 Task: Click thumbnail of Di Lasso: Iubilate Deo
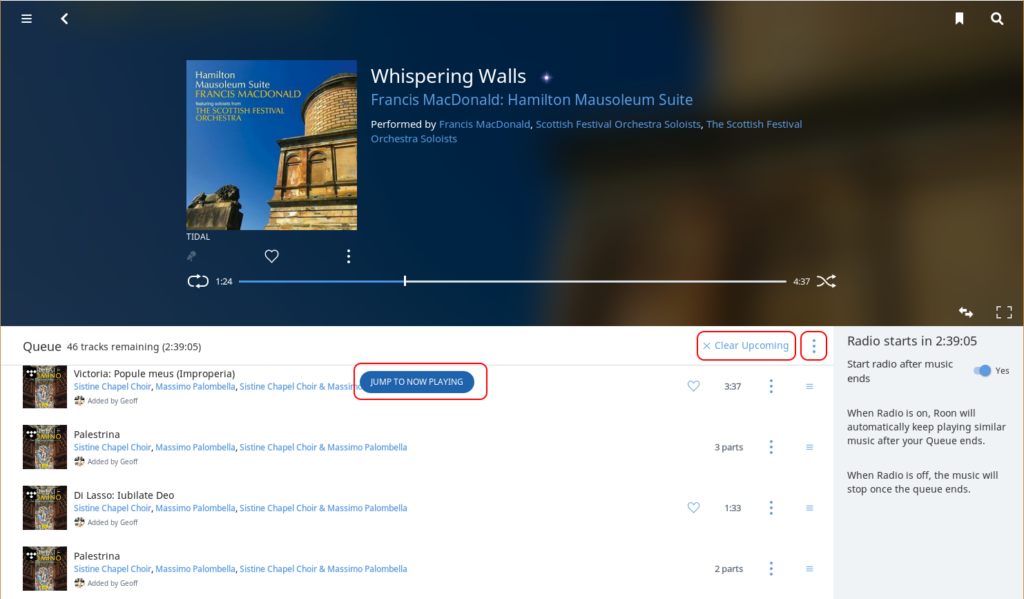(x=44, y=508)
